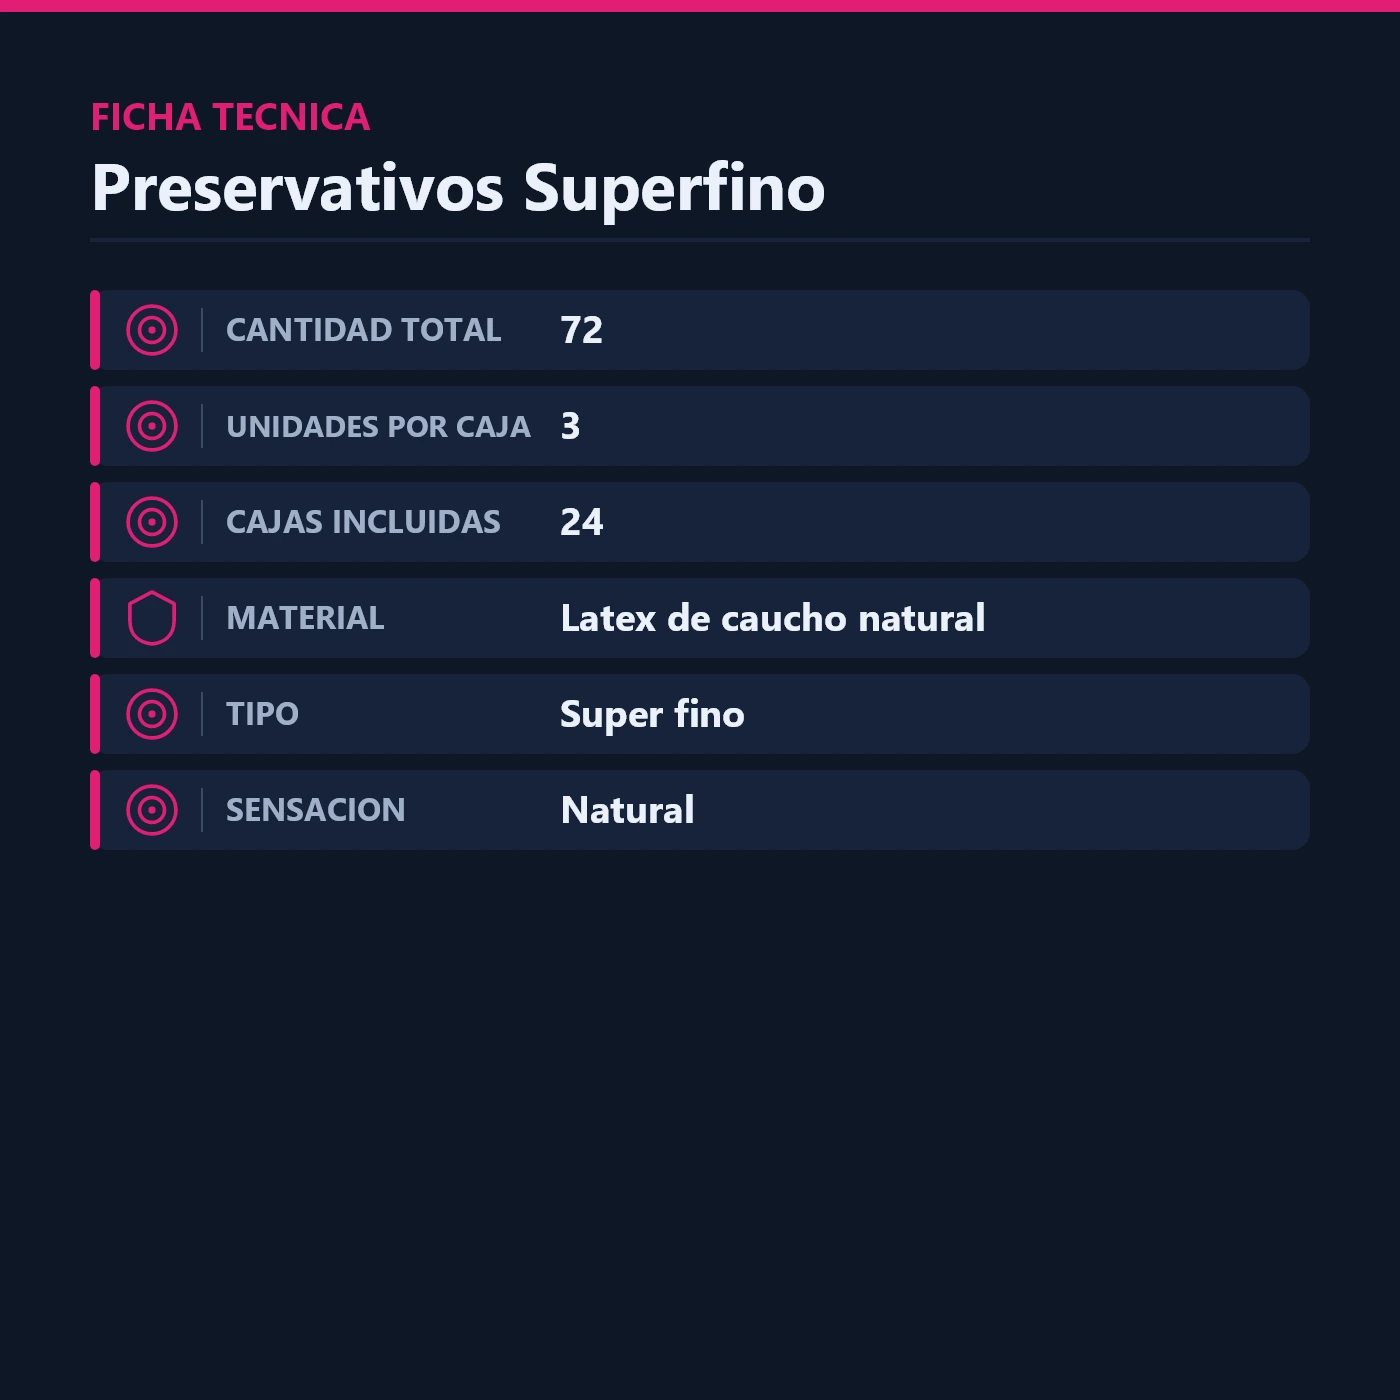Click the value 24 for boxes included
Screen dimensions: 1400x1400
581,522
